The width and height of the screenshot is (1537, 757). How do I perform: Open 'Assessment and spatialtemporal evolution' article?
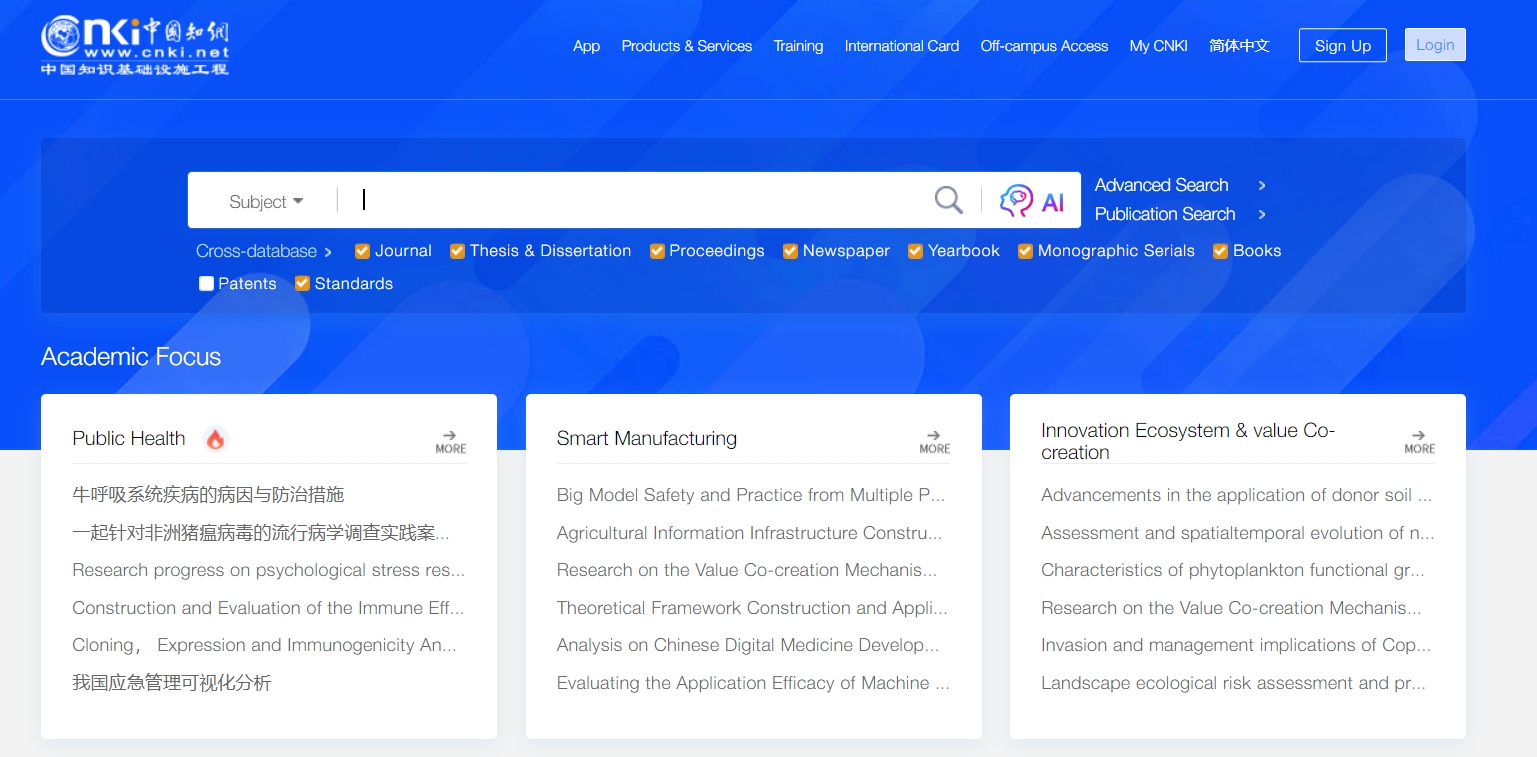(x=1238, y=533)
